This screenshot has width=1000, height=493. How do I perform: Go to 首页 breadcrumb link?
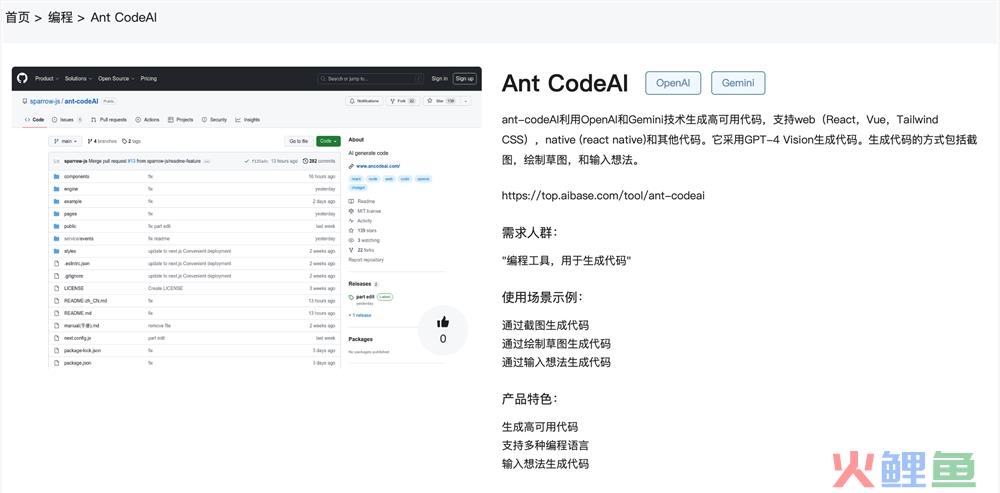(17, 17)
